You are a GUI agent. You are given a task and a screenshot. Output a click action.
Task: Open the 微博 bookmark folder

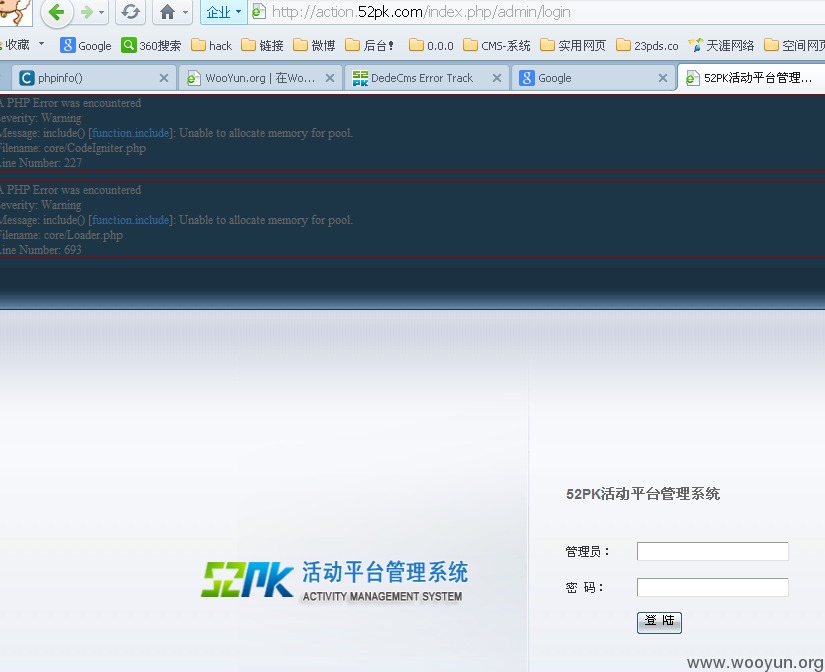click(x=314, y=45)
